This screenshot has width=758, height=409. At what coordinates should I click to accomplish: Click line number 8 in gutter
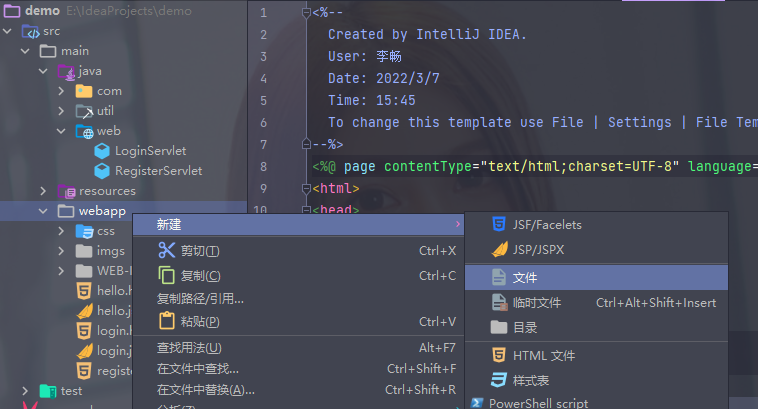coord(263,166)
